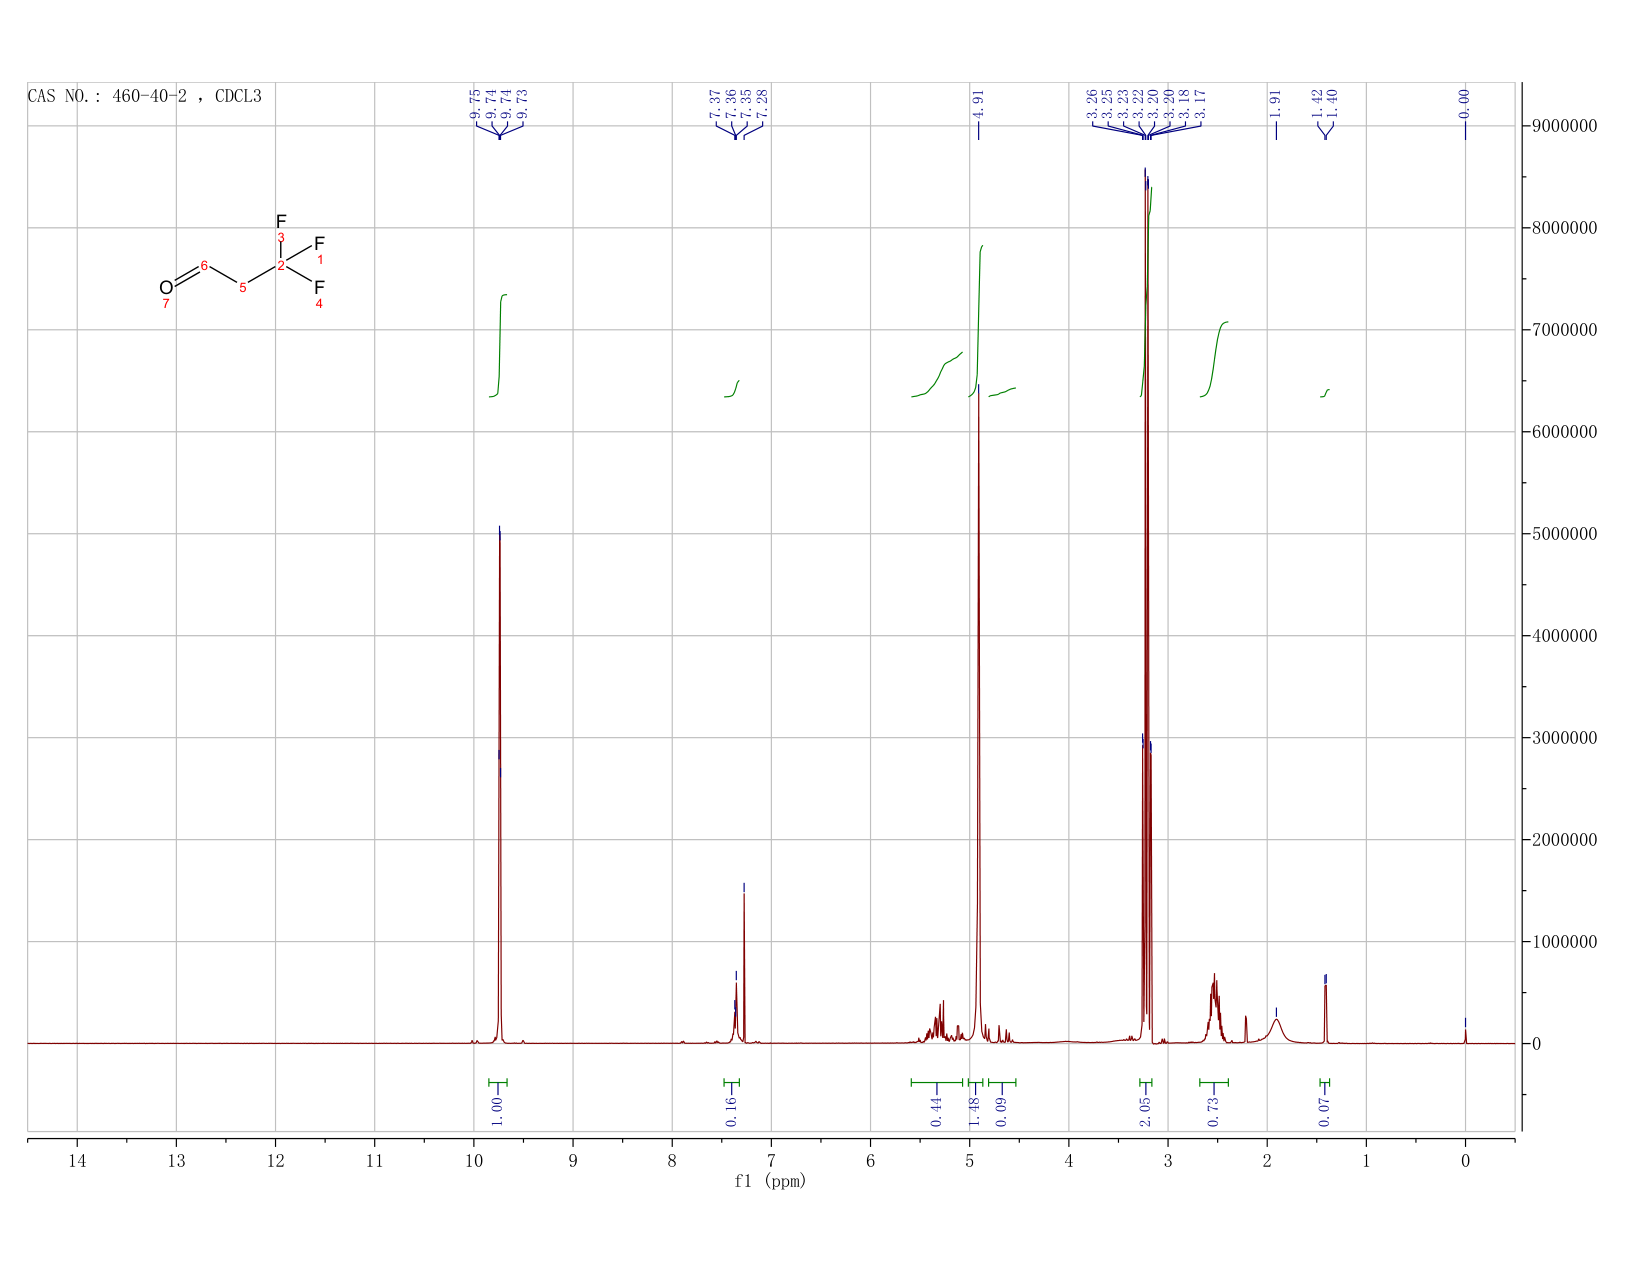Click carbon atom number 6 in structure
1650x1275 pixels.
coord(204,266)
